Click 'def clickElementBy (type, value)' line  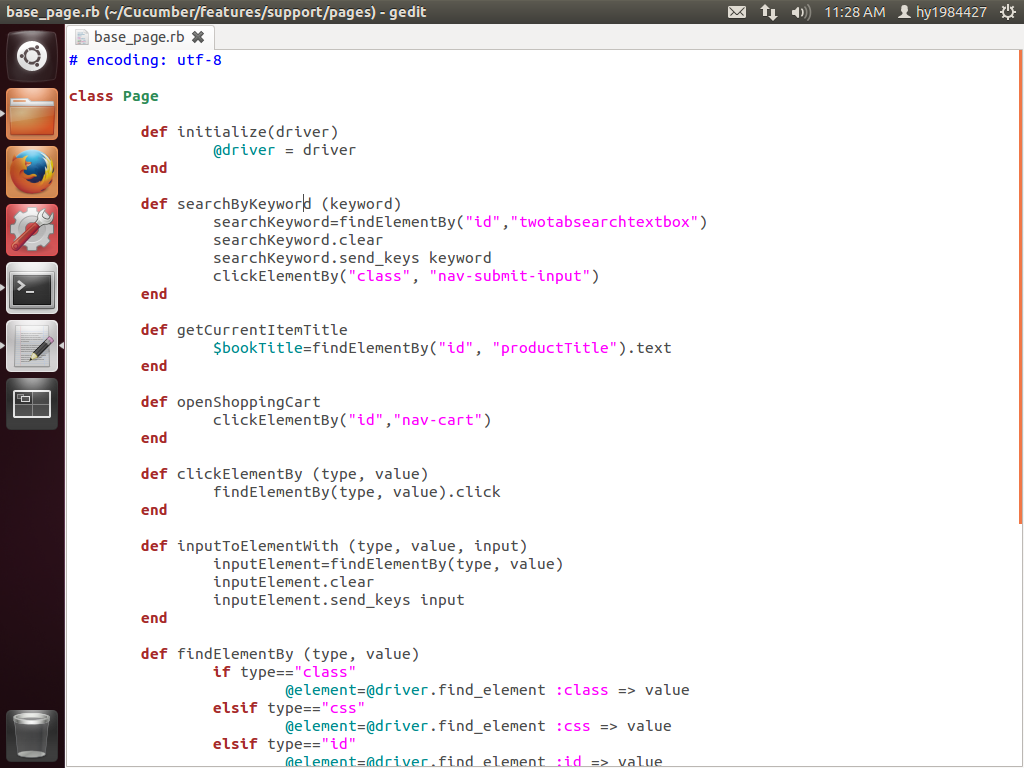[x=284, y=474]
